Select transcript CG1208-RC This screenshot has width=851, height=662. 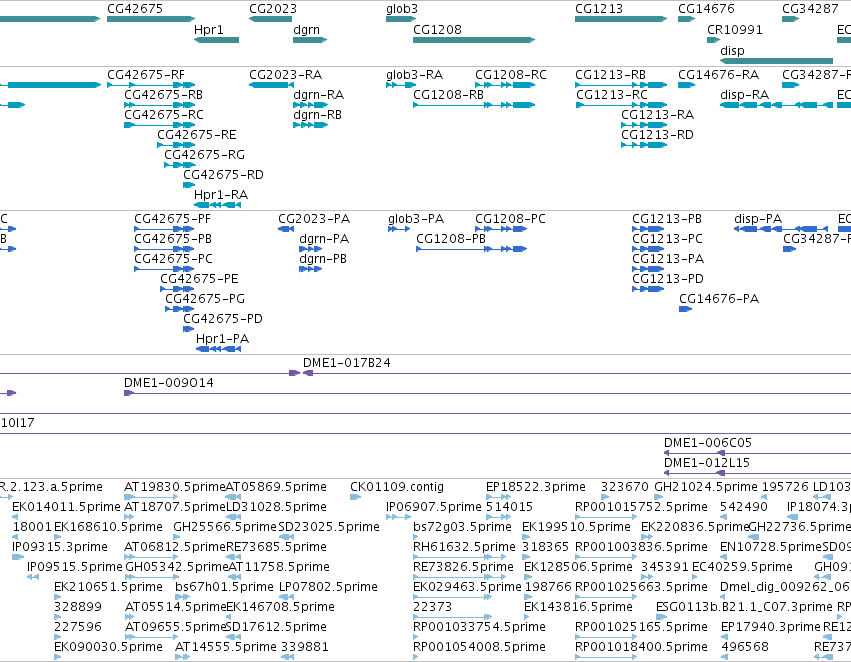511,75
